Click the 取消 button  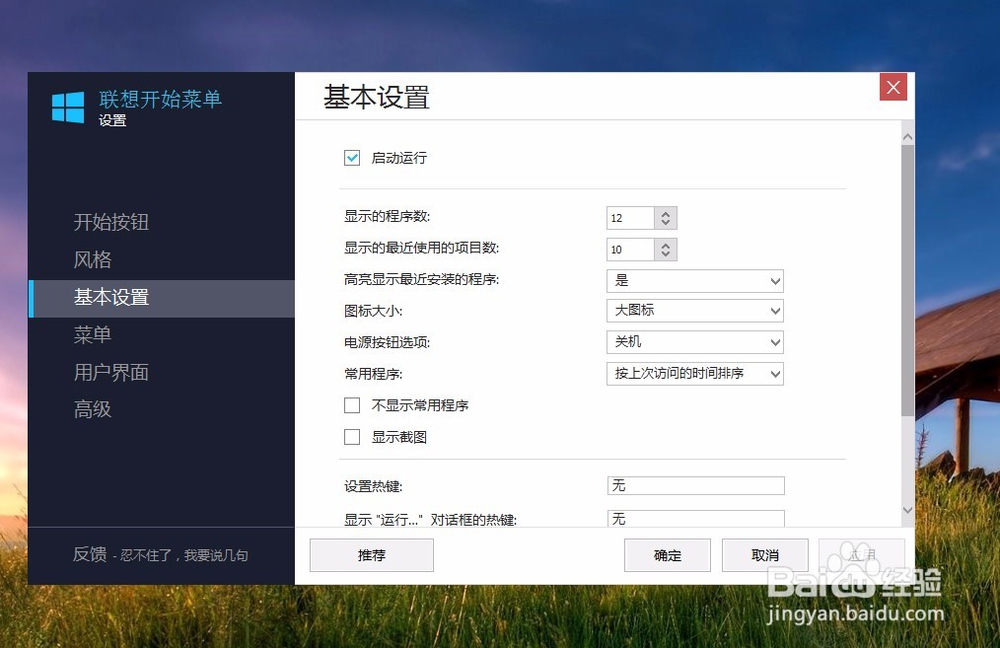(x=765, y=555)
